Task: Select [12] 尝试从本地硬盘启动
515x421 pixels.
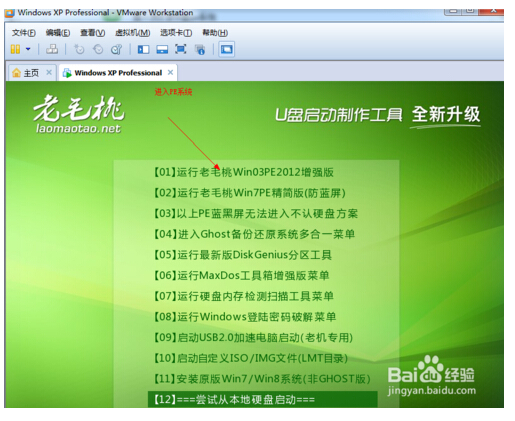Action: pos(263,399)
